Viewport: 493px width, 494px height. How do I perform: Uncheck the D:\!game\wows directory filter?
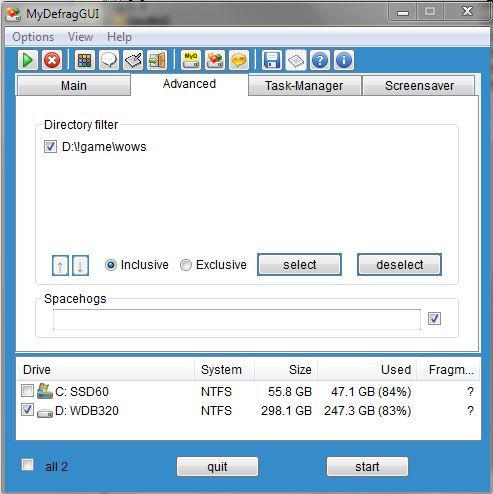pos(50,147)
